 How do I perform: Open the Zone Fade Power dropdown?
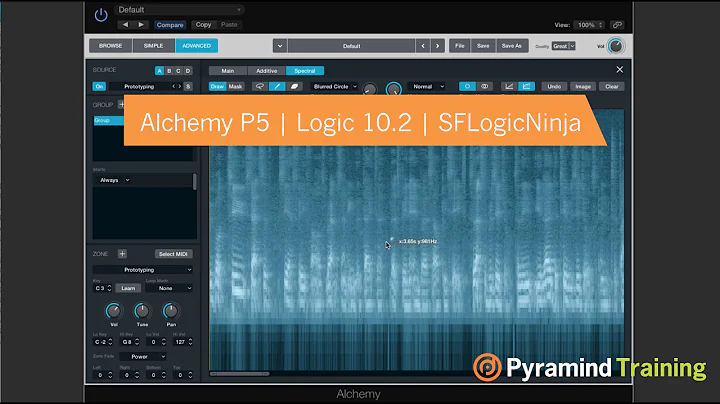(142, 356)
